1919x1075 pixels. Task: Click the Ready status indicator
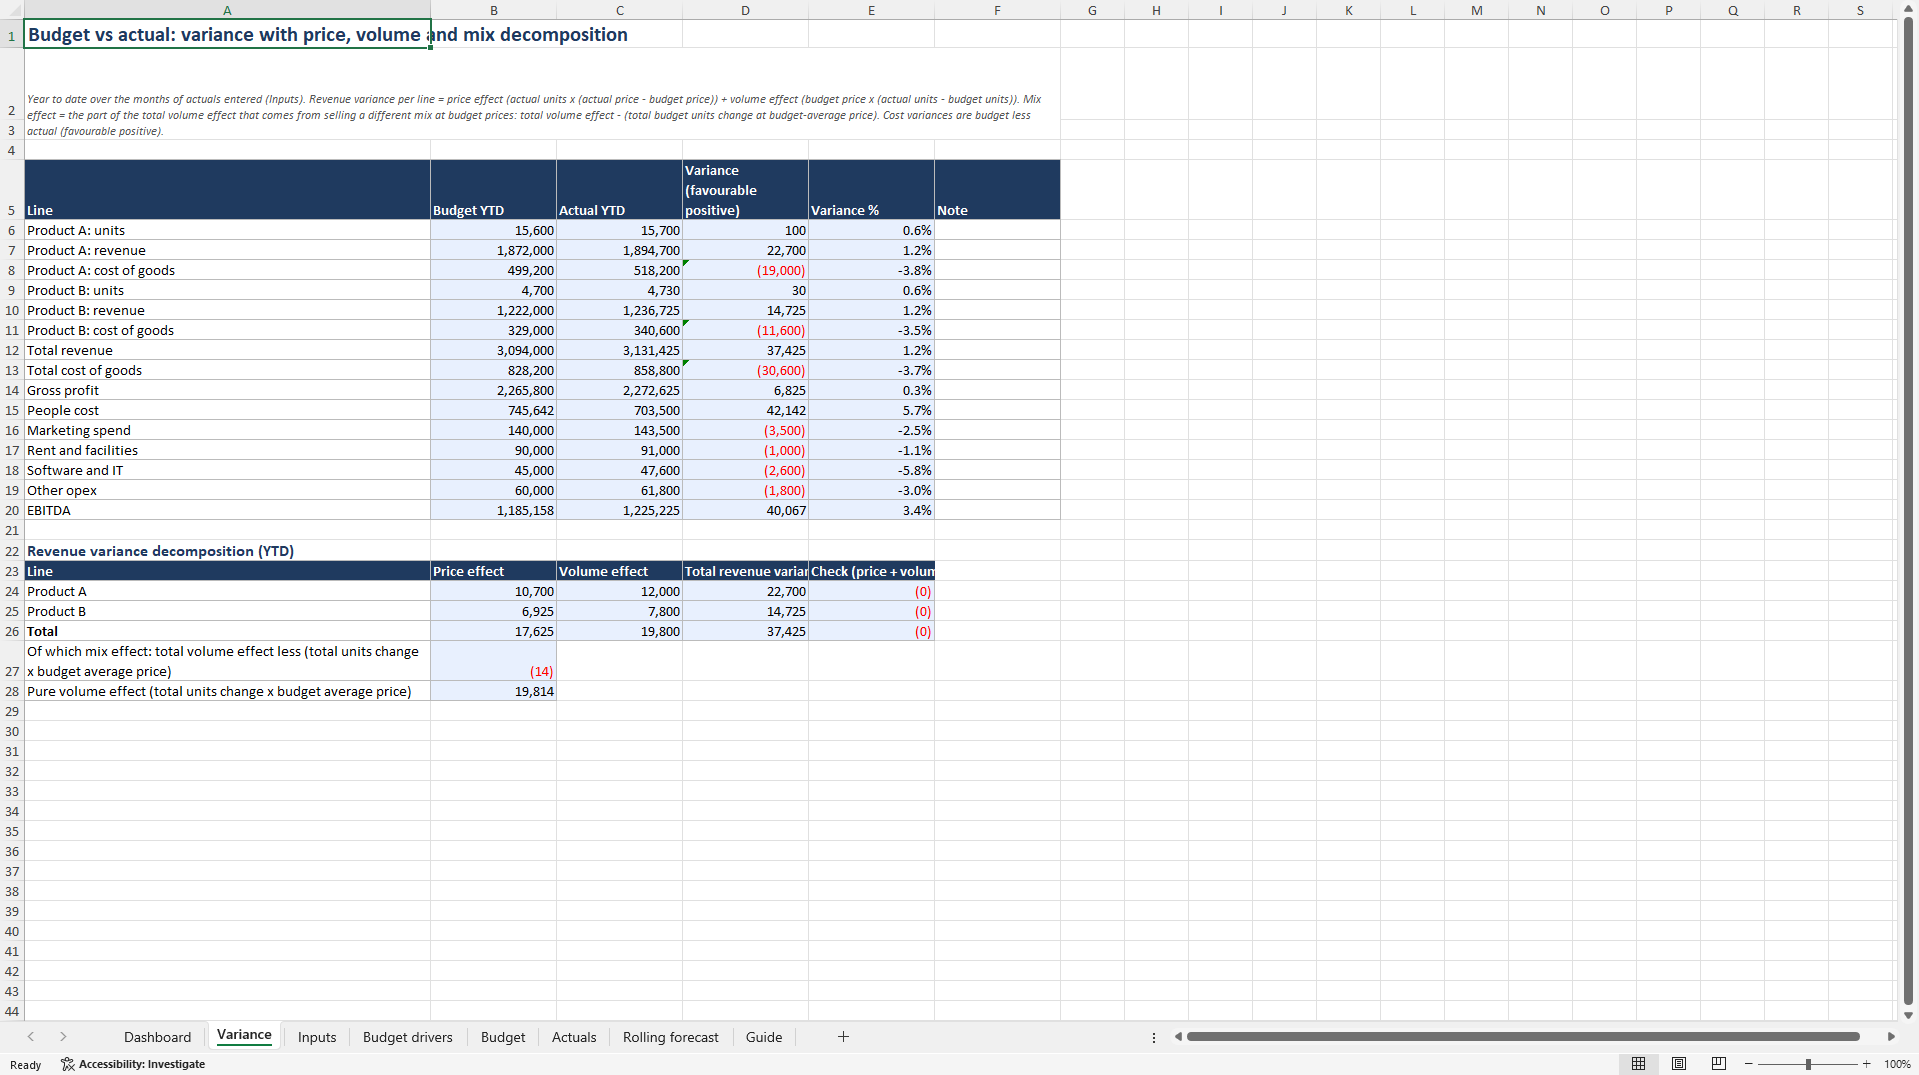[26, 1065]
